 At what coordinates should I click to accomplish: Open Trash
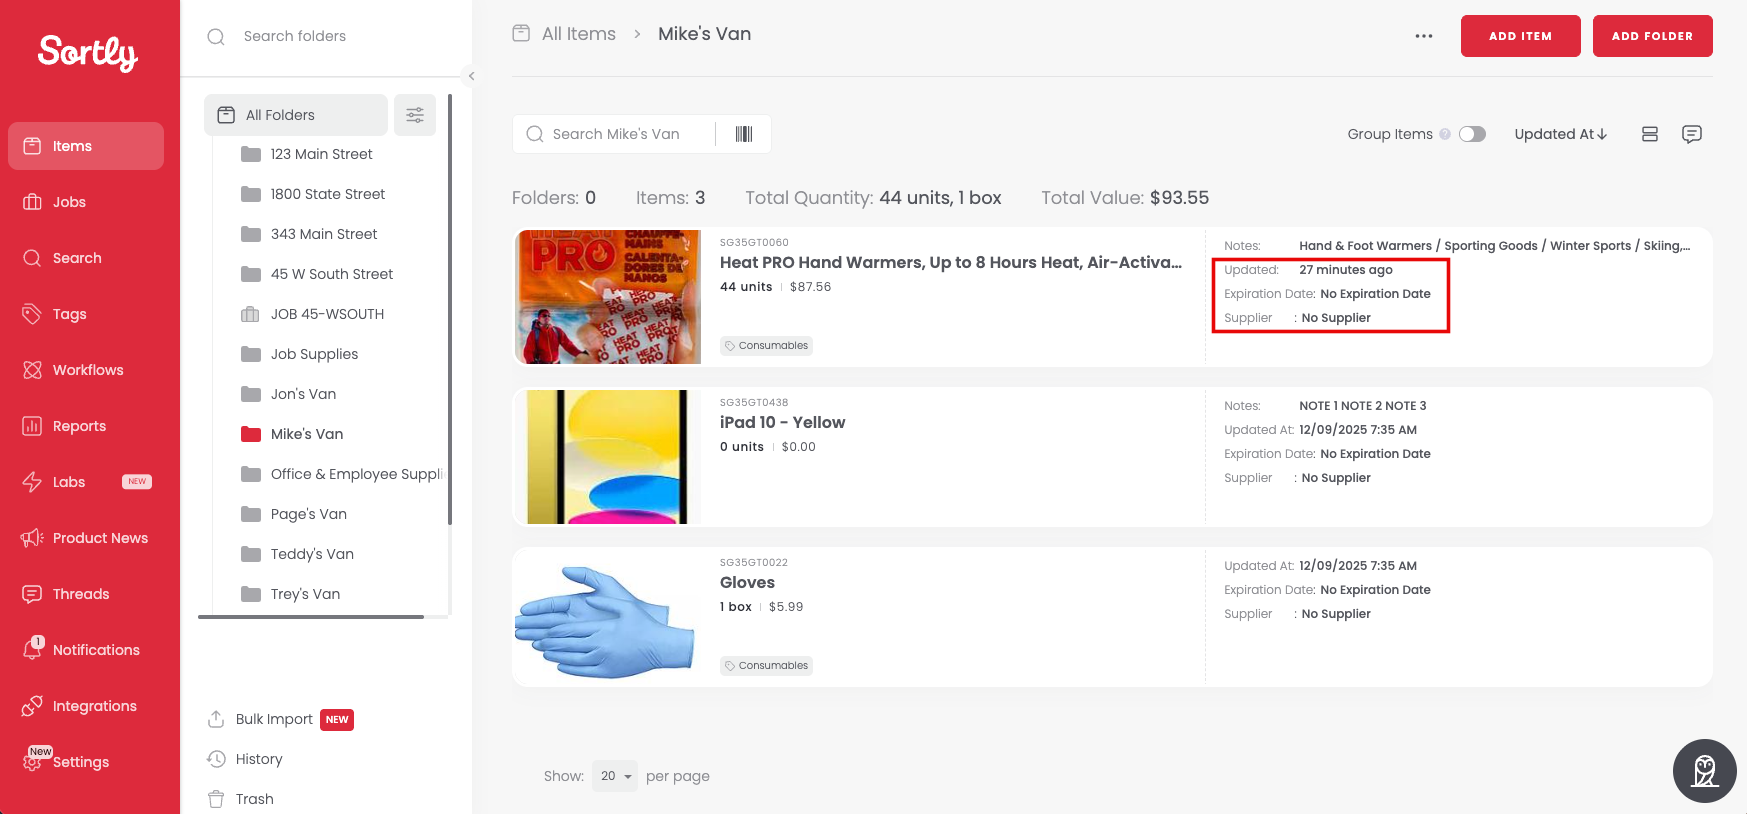pyautogui.click(x=240, y=799)
